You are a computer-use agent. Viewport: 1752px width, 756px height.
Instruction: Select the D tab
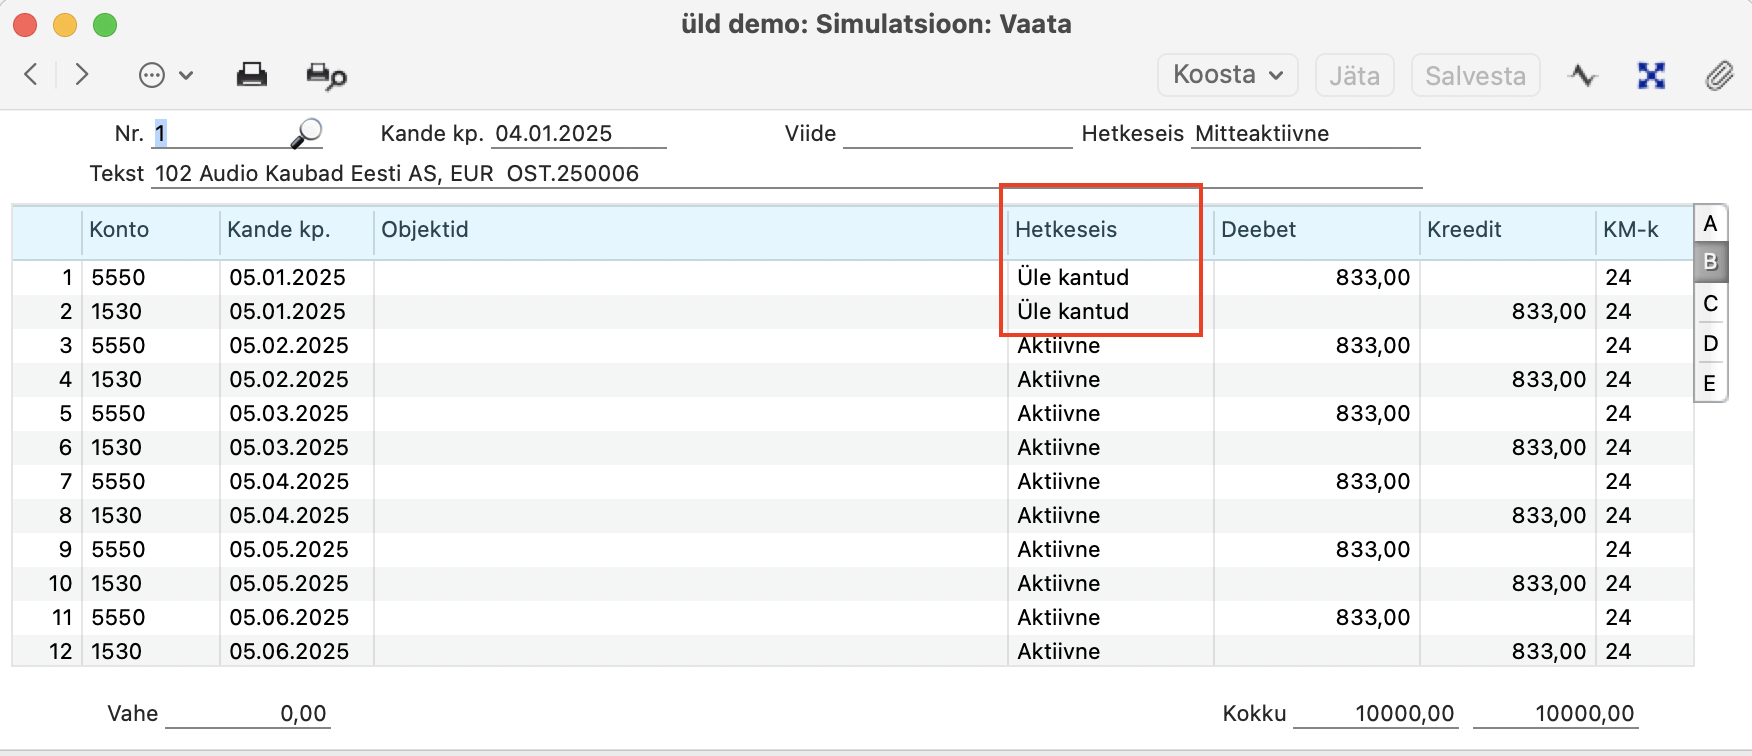1710,344
